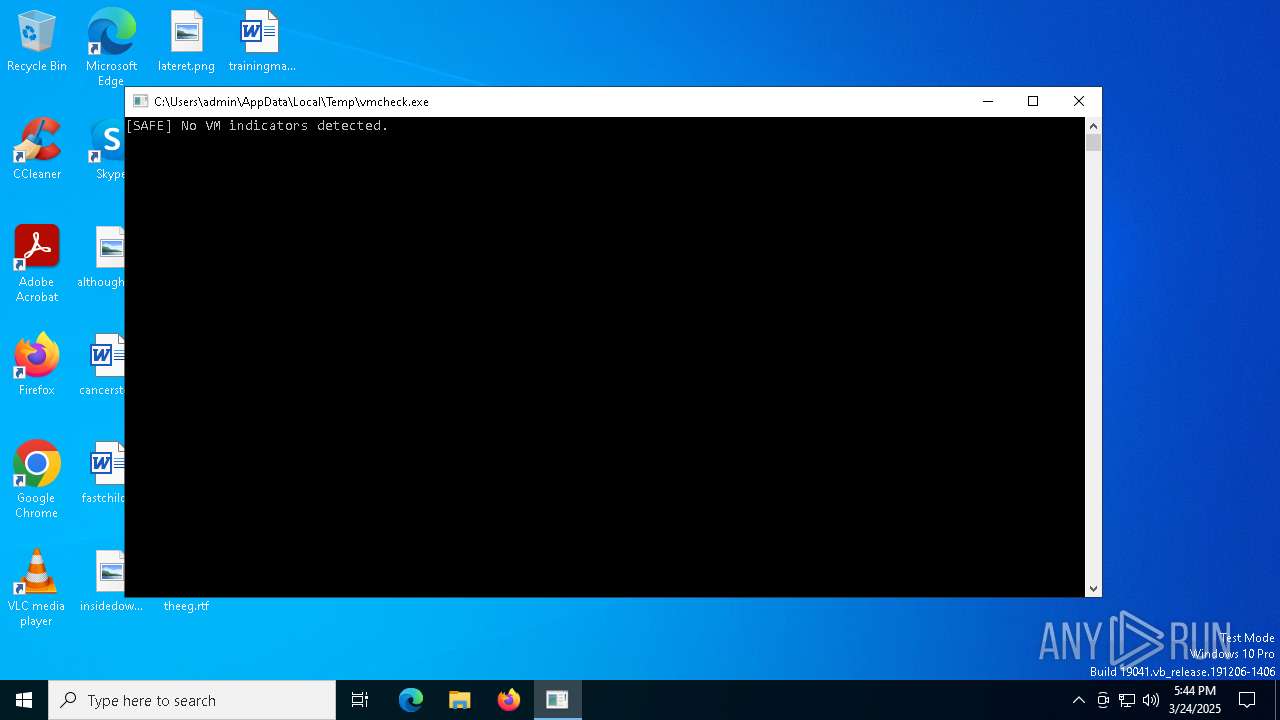
Task: Click the '[SAFE] No VM indicators detected.' output line
Action: click(257, 126)
